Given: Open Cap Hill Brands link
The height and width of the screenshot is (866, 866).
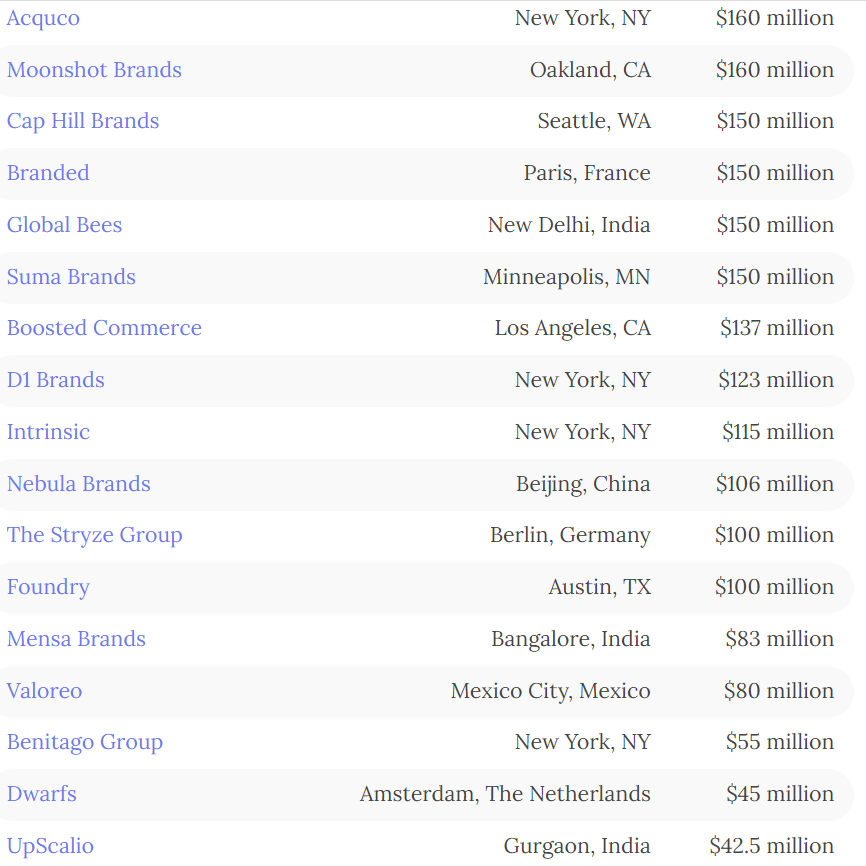Looking at the screenshot, I should (x=83, y=121).
